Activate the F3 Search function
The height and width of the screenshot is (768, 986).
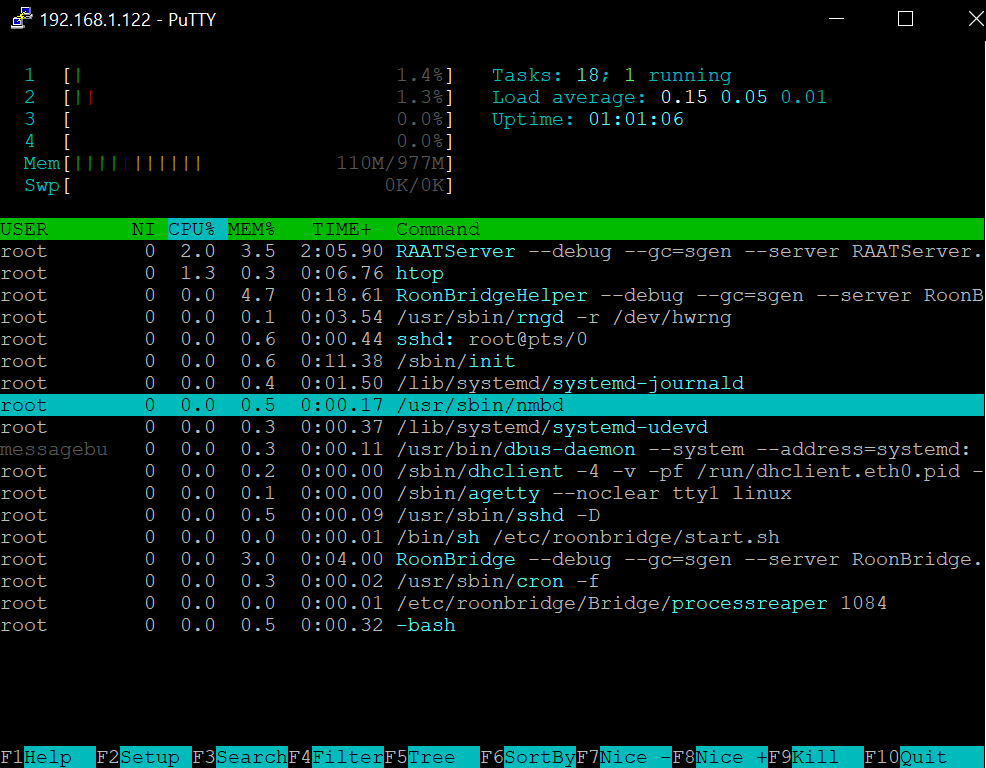240,757
